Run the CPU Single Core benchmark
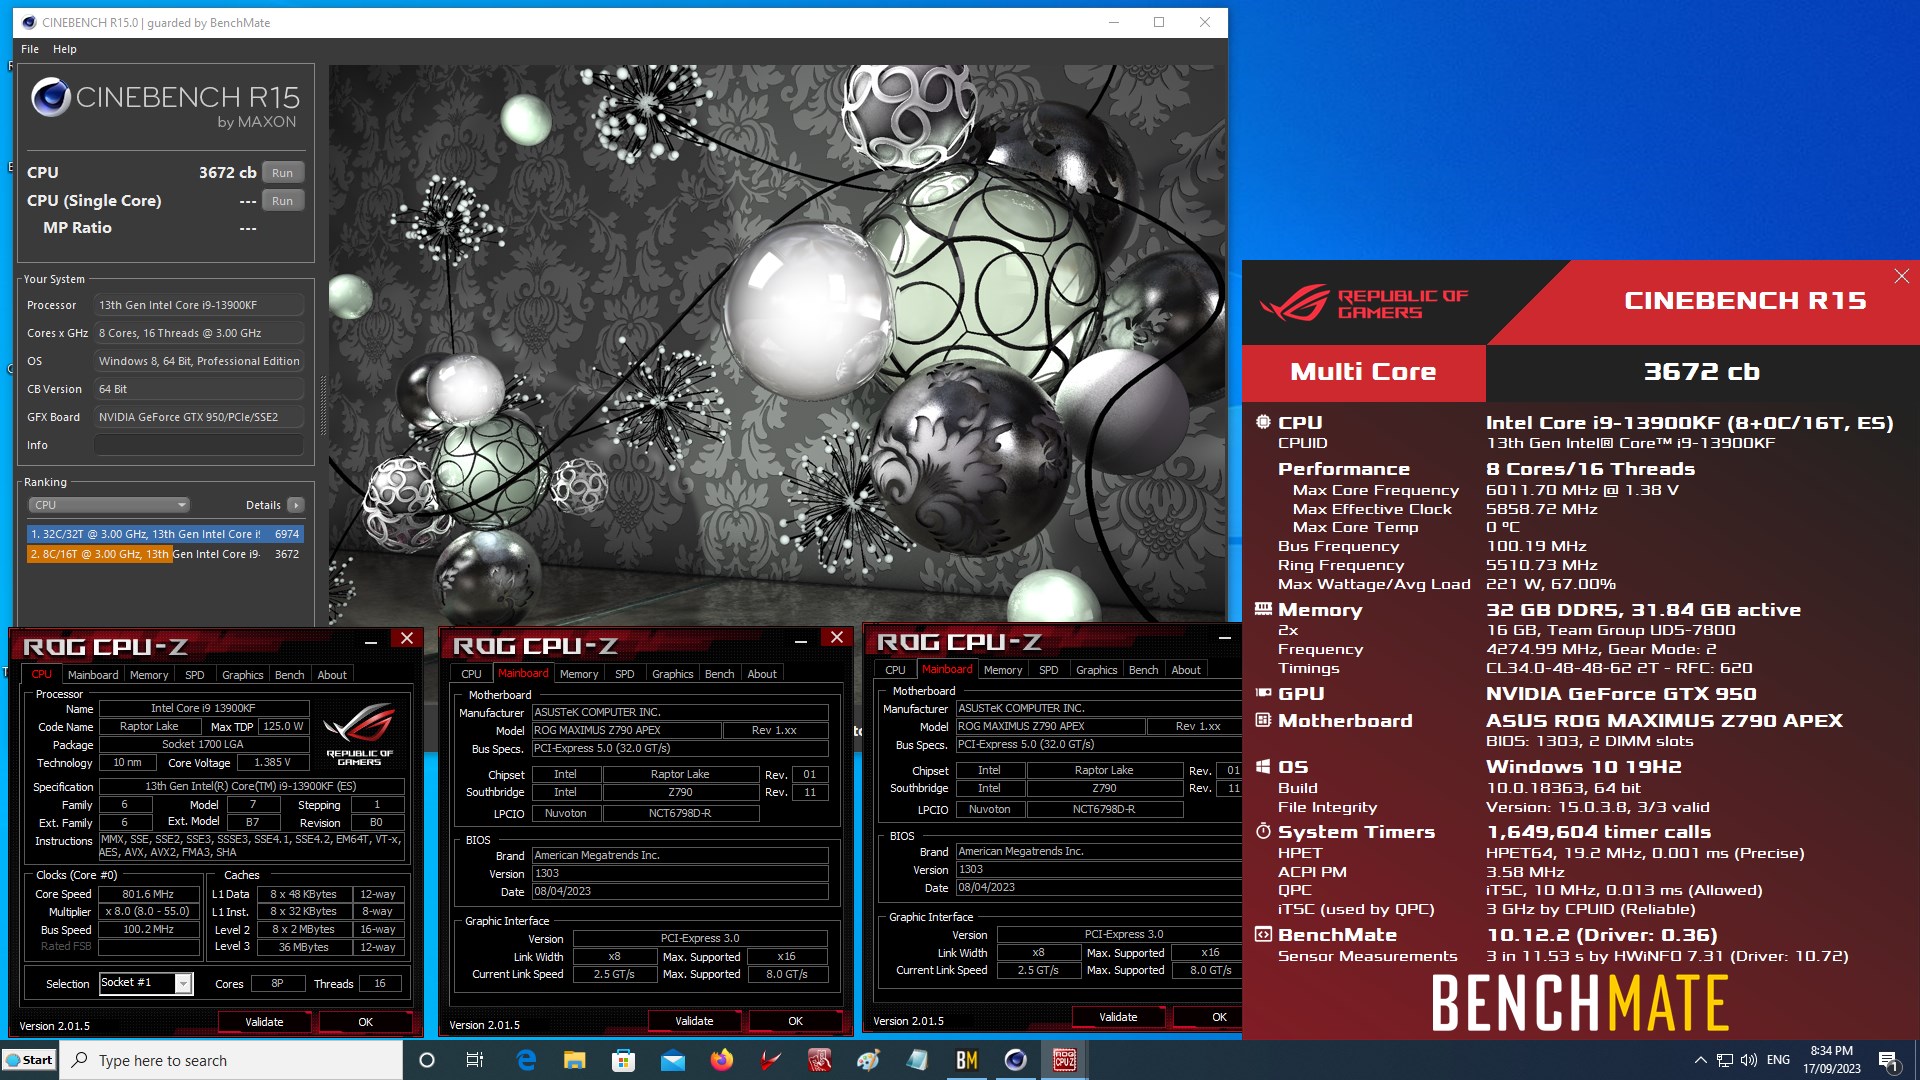 coord(283,201)
